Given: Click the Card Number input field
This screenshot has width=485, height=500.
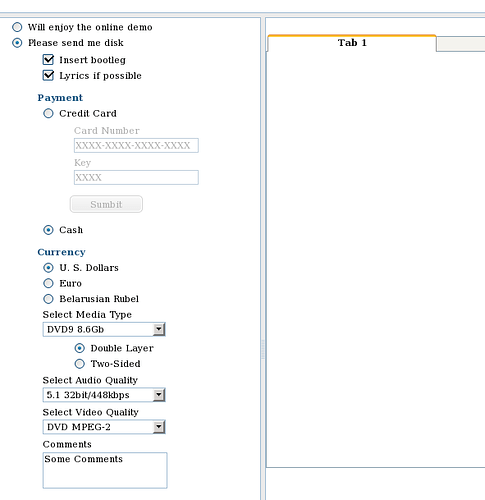Looking at the screenshot, I should (136, 145).
